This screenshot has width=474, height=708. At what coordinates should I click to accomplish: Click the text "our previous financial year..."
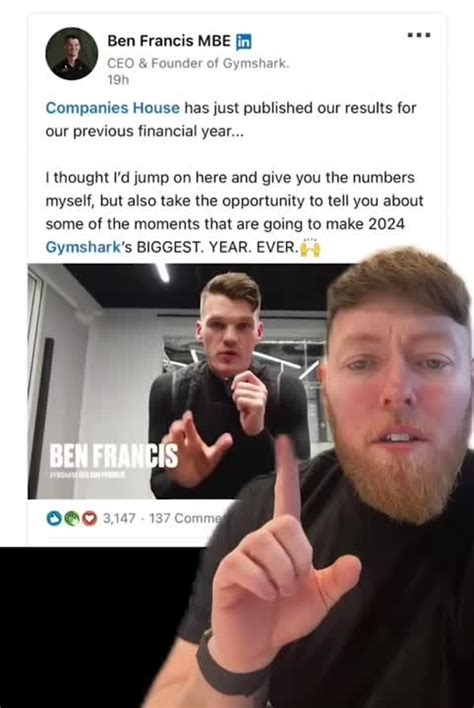tap(144, 131)
